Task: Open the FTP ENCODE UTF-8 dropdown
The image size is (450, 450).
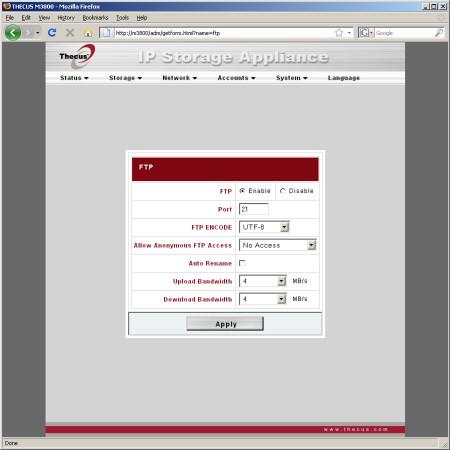Action: pyautogui.click(x=264, y=227)
